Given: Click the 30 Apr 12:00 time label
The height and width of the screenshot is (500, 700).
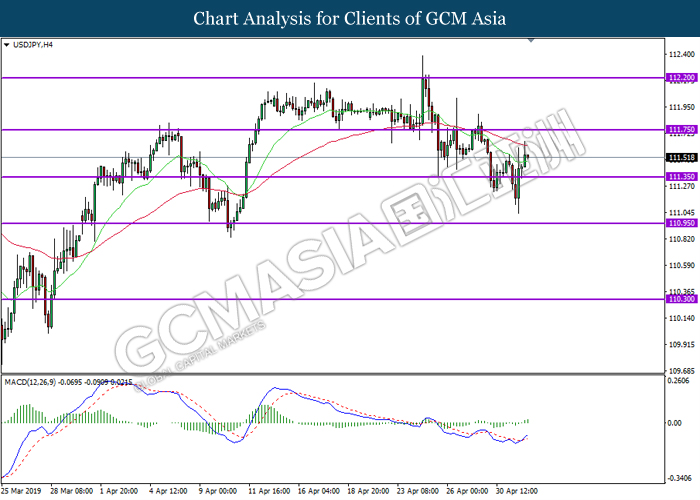Looking at the screenshot, I should coord(517,491).
